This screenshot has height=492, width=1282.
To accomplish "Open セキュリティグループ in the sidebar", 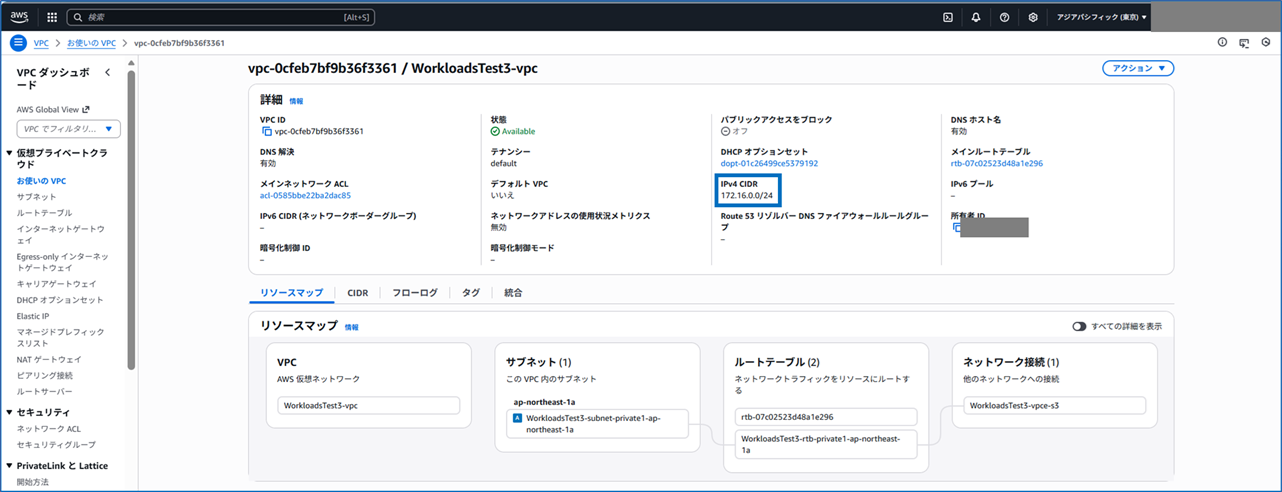I will (x=56, y=444).
